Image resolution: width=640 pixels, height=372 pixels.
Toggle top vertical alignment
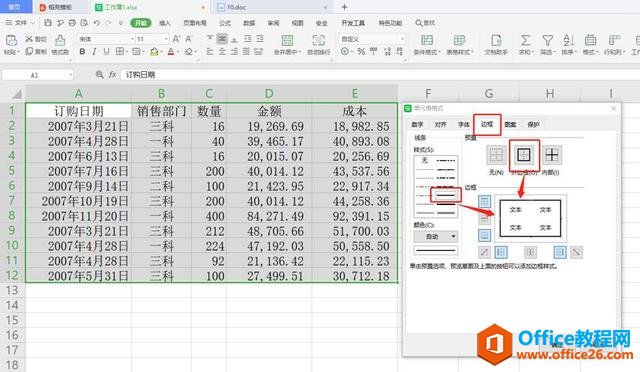tap(210, 39)
